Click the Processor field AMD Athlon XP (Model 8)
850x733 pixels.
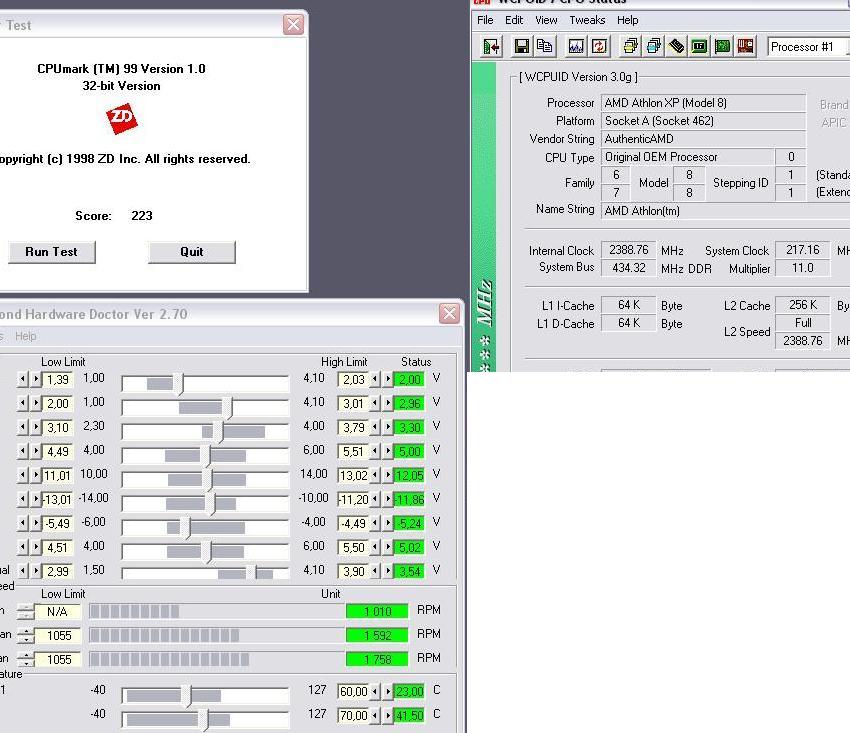point(703,103)
